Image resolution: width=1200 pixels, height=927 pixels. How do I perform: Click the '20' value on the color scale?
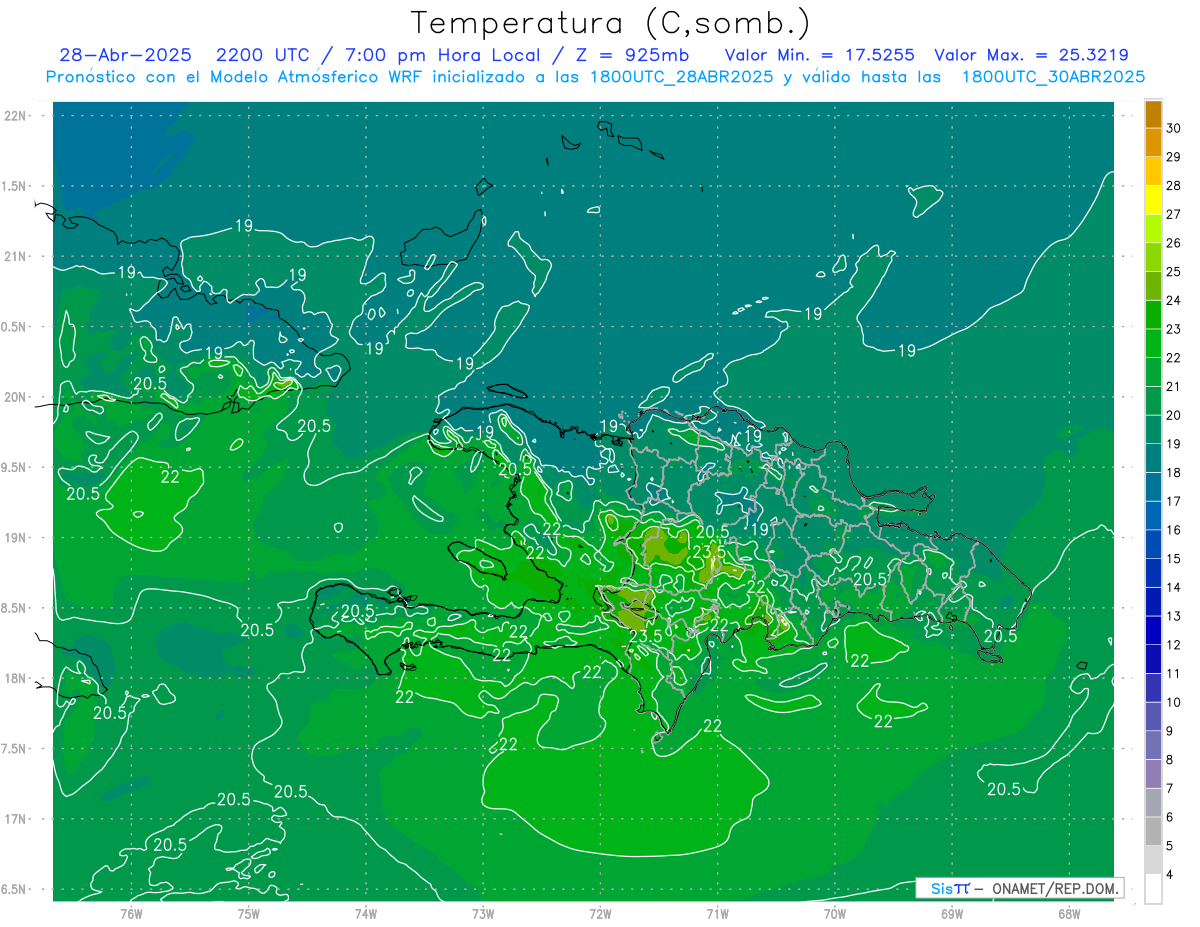1175,415
